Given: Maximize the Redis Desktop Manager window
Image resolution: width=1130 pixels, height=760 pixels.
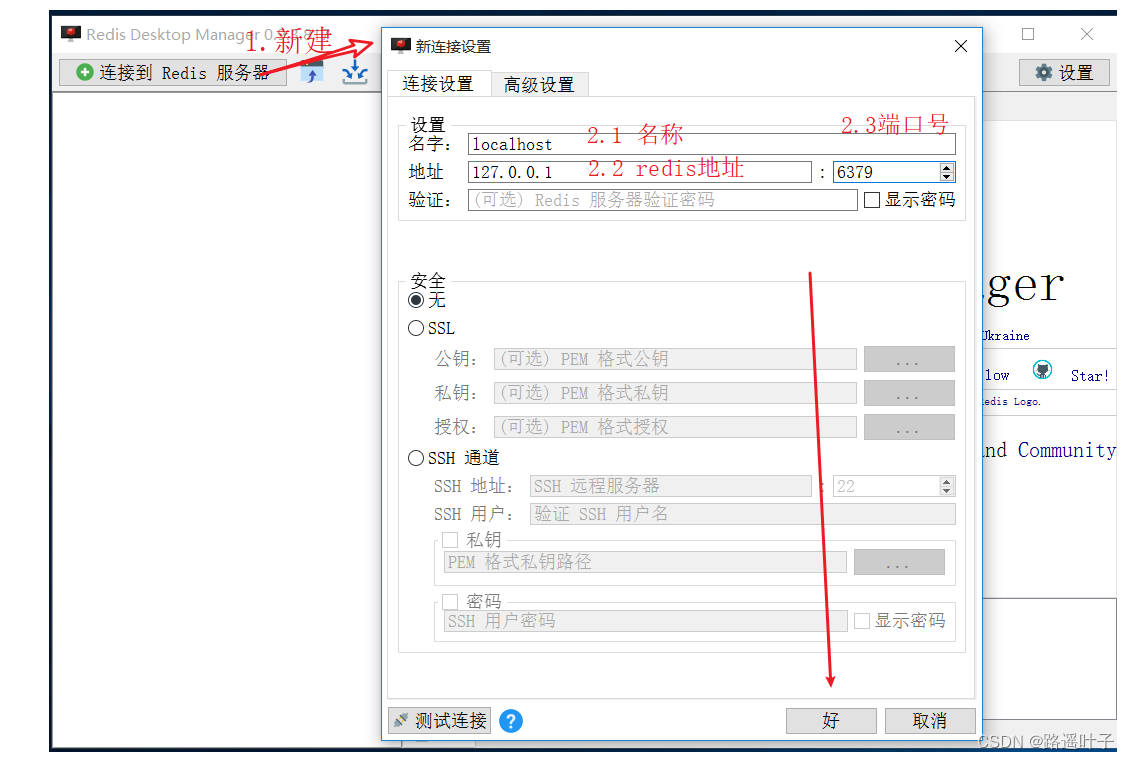Looking at the screenshot, I should click(1028, 34).
